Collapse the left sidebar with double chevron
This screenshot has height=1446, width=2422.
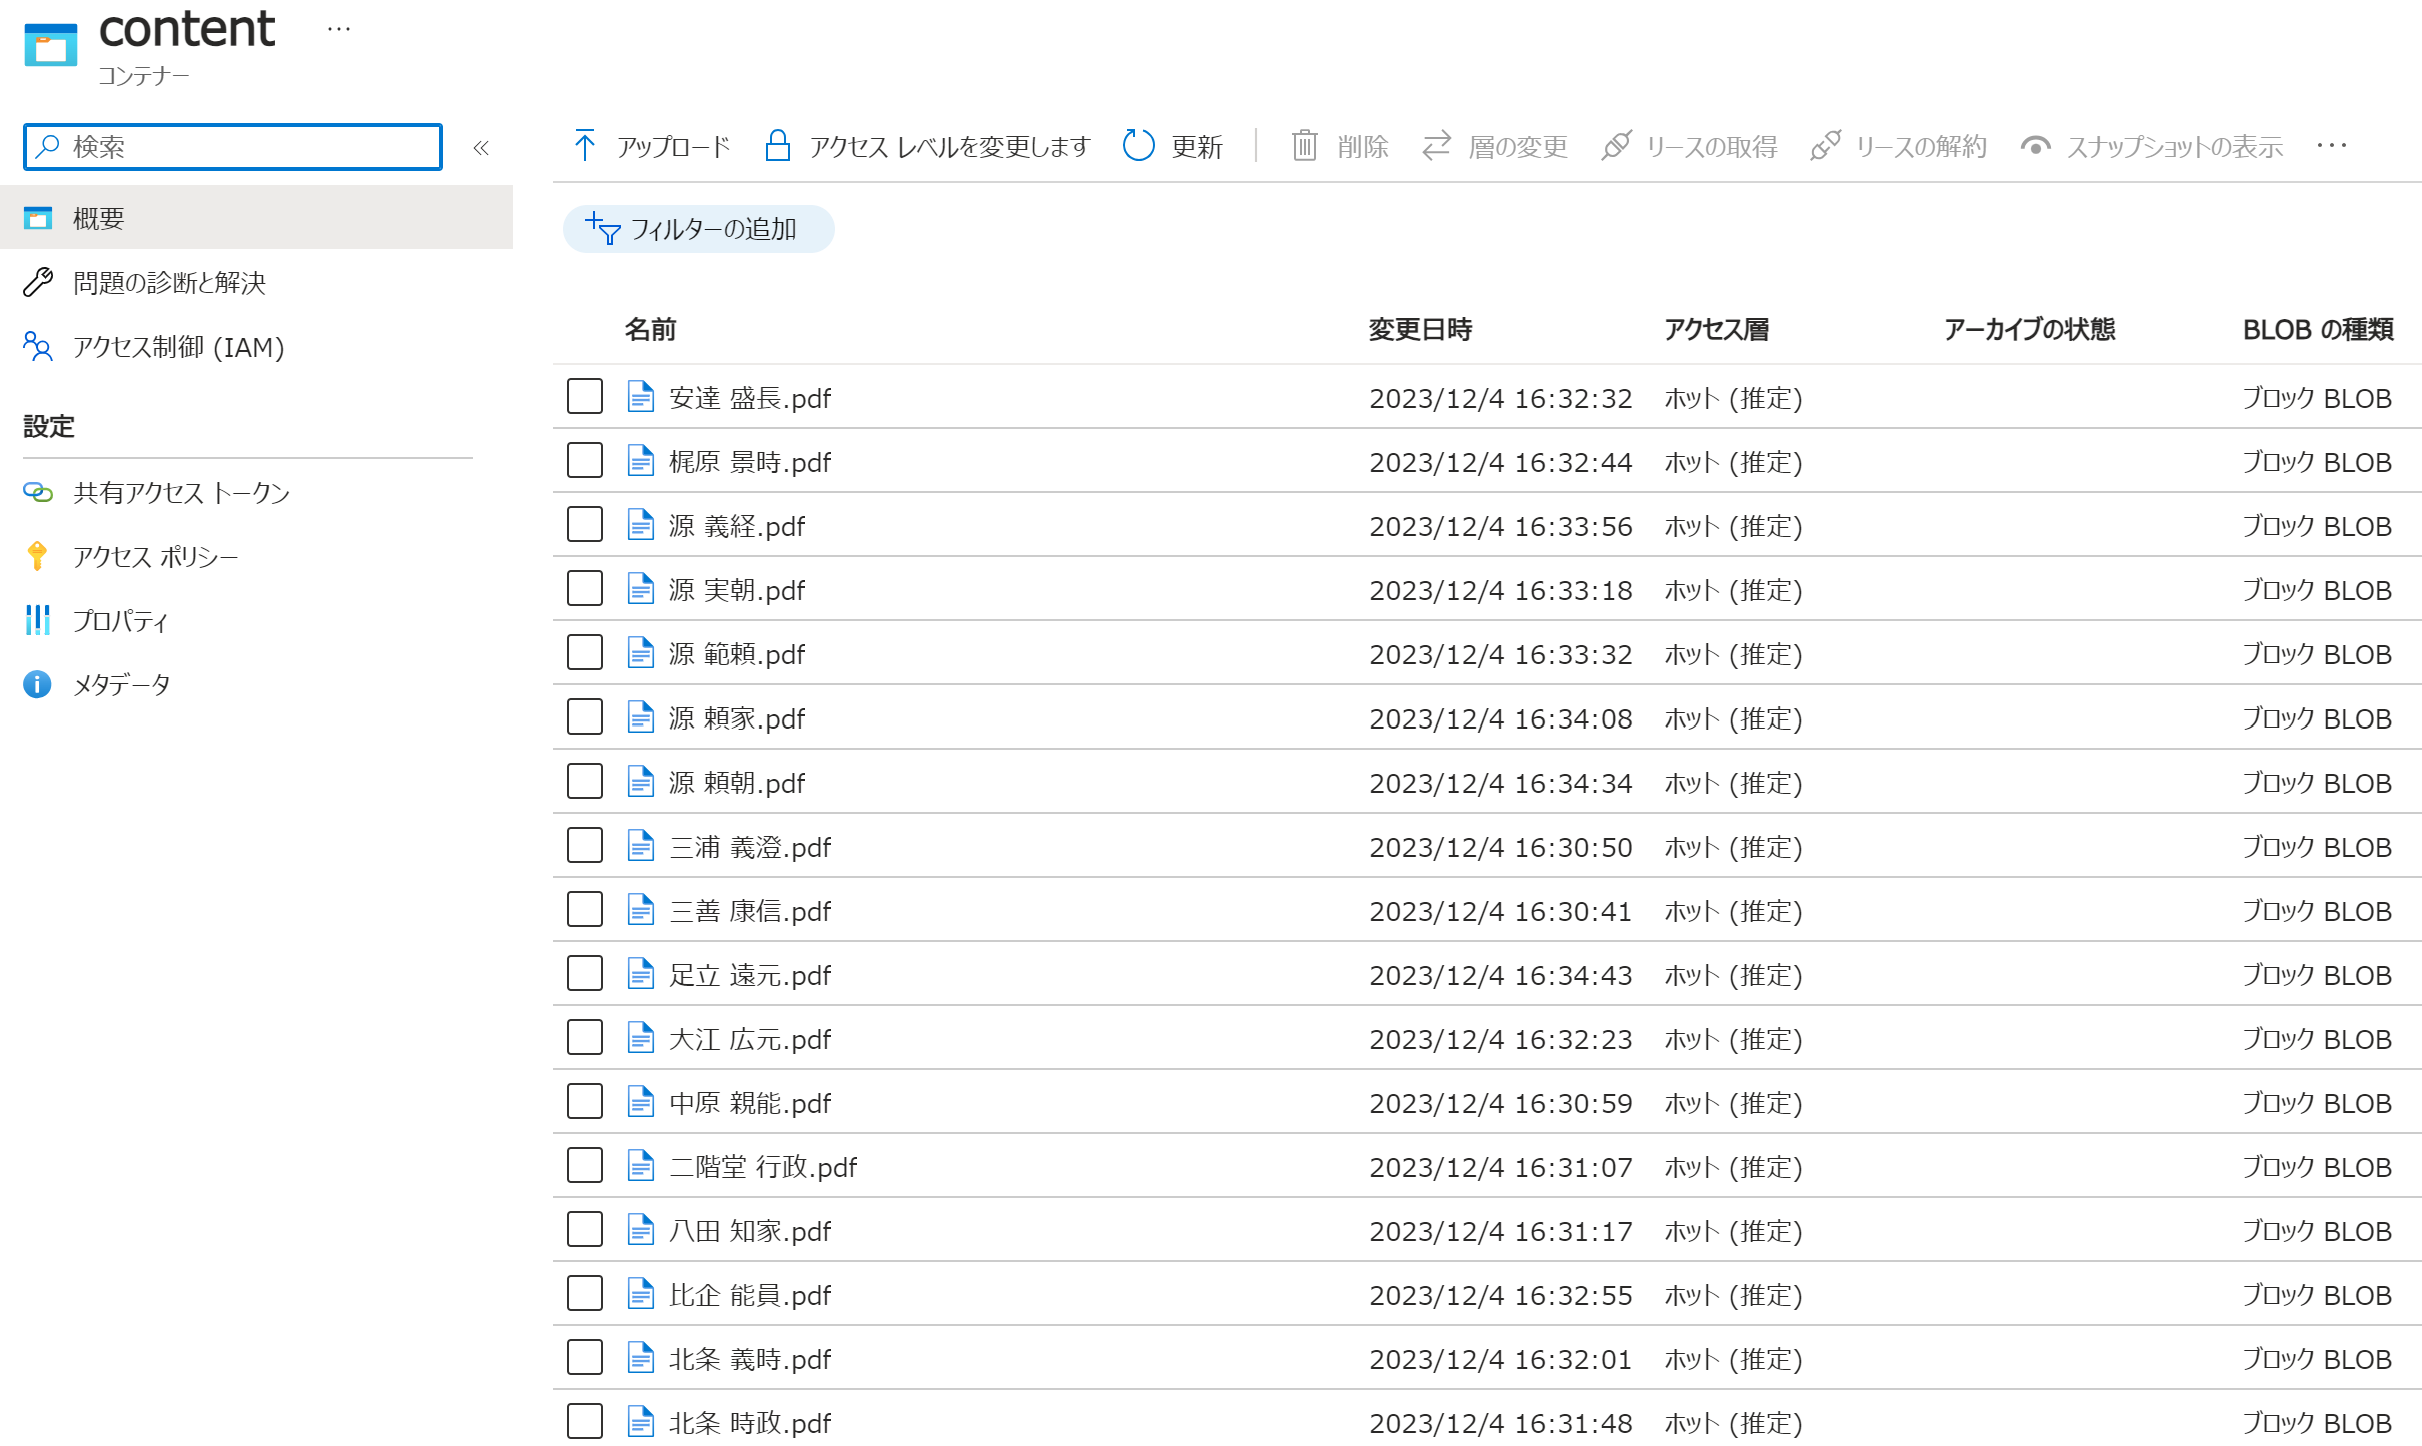coord(481,148)
